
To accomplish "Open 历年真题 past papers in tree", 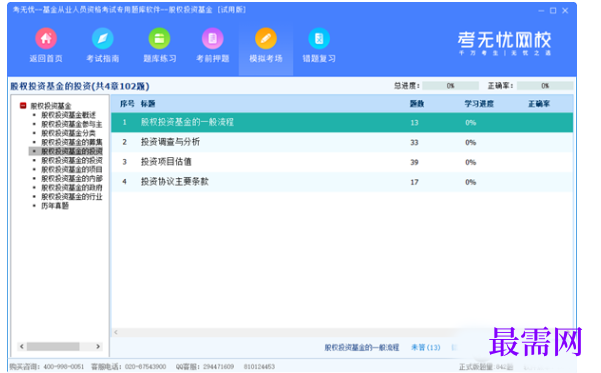I will pyautogui.click(x=55, y=206).
